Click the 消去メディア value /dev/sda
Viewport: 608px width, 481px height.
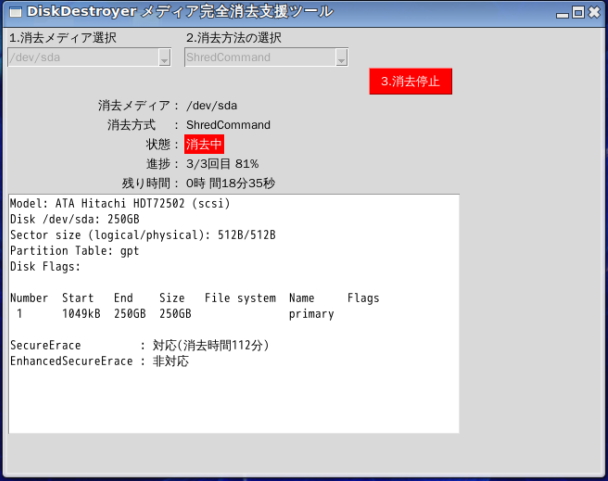pos(211,106)
